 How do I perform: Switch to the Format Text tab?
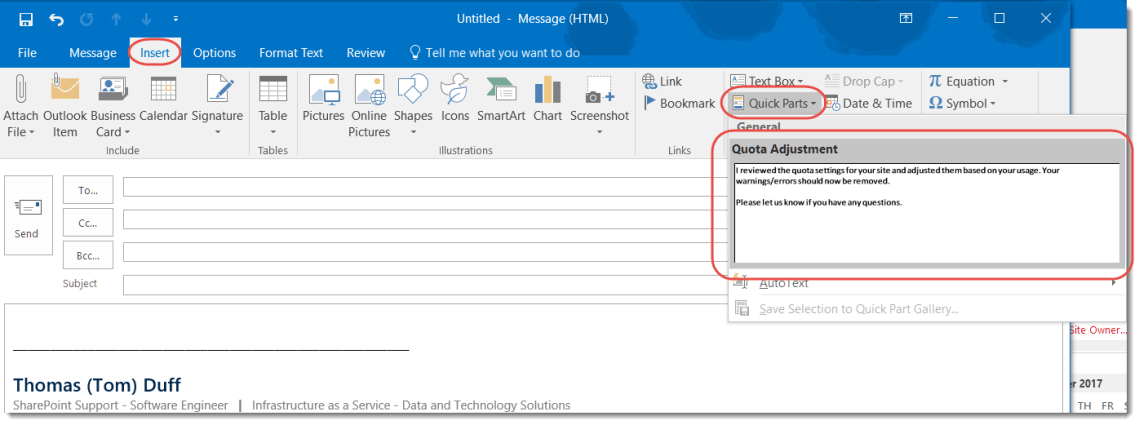click(291, 52)
